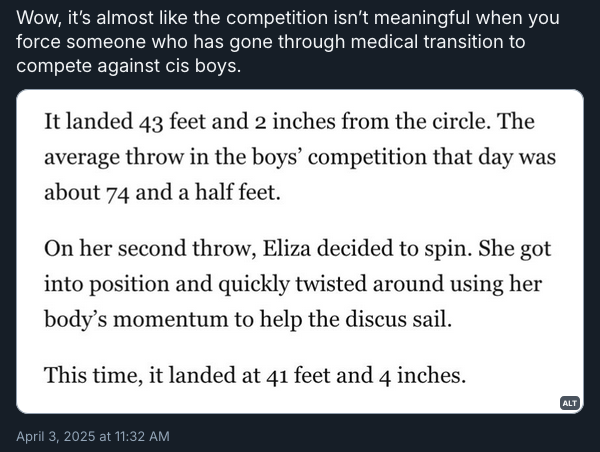Click the line 'into position and quickly twisted around'

293,284
